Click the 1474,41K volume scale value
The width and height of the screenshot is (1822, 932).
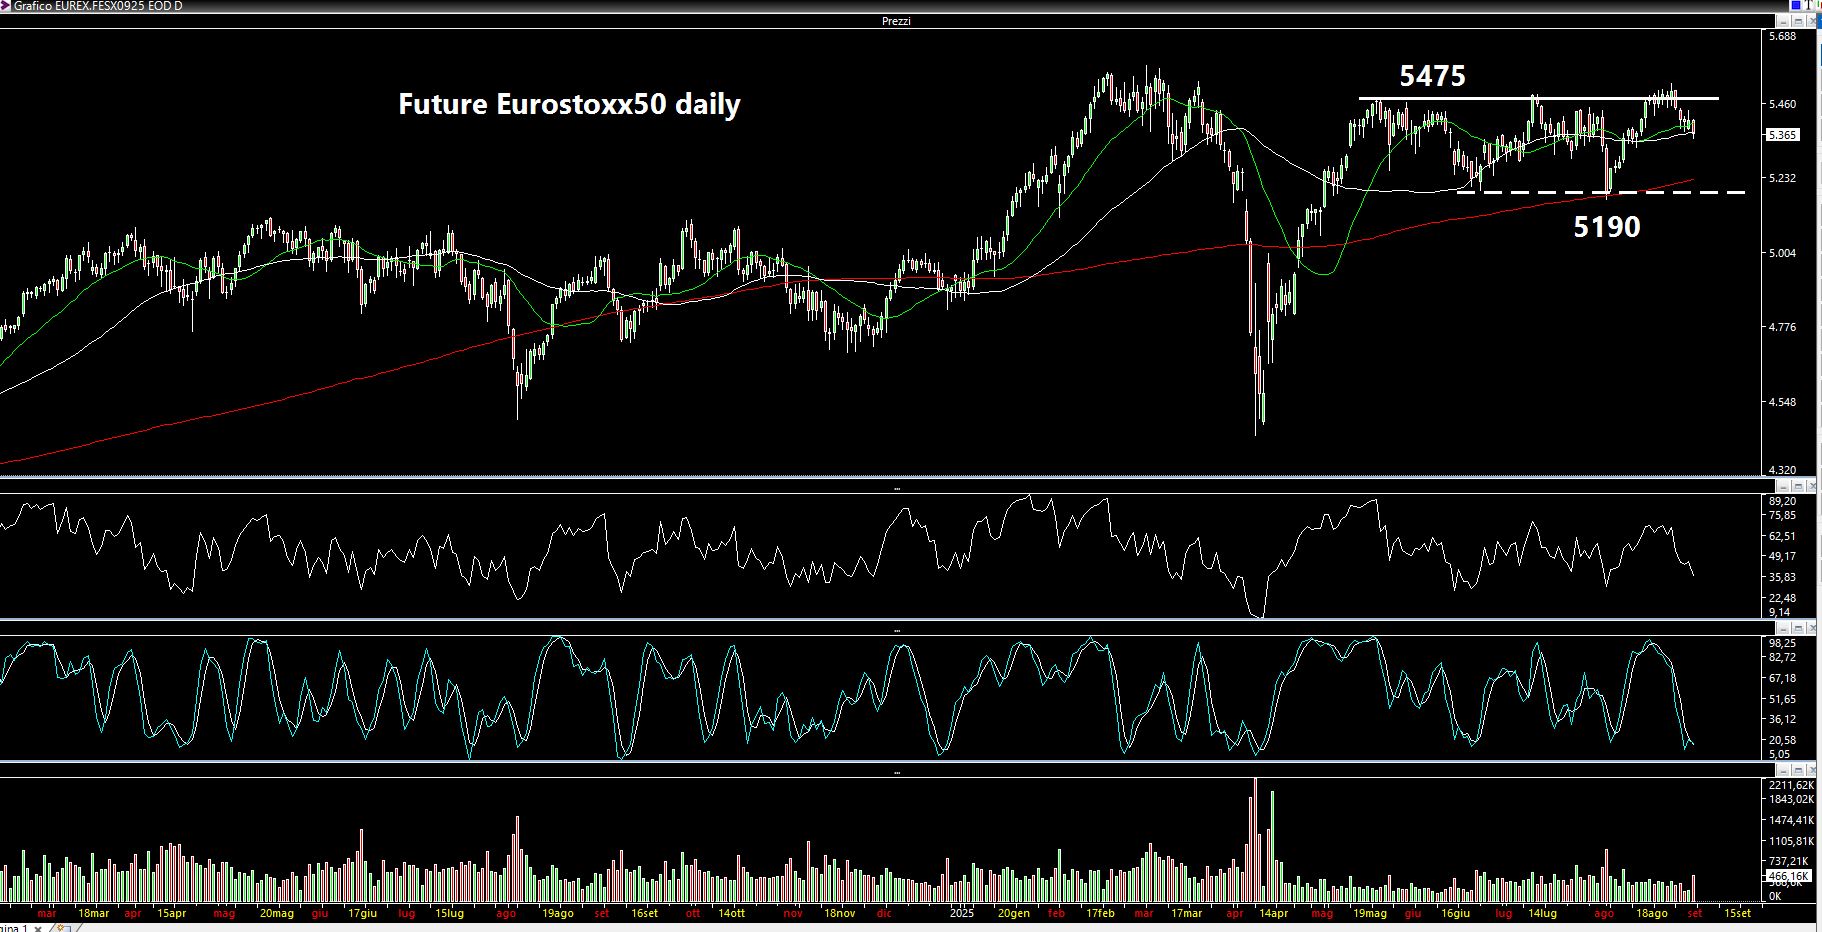click(1791, 820)
